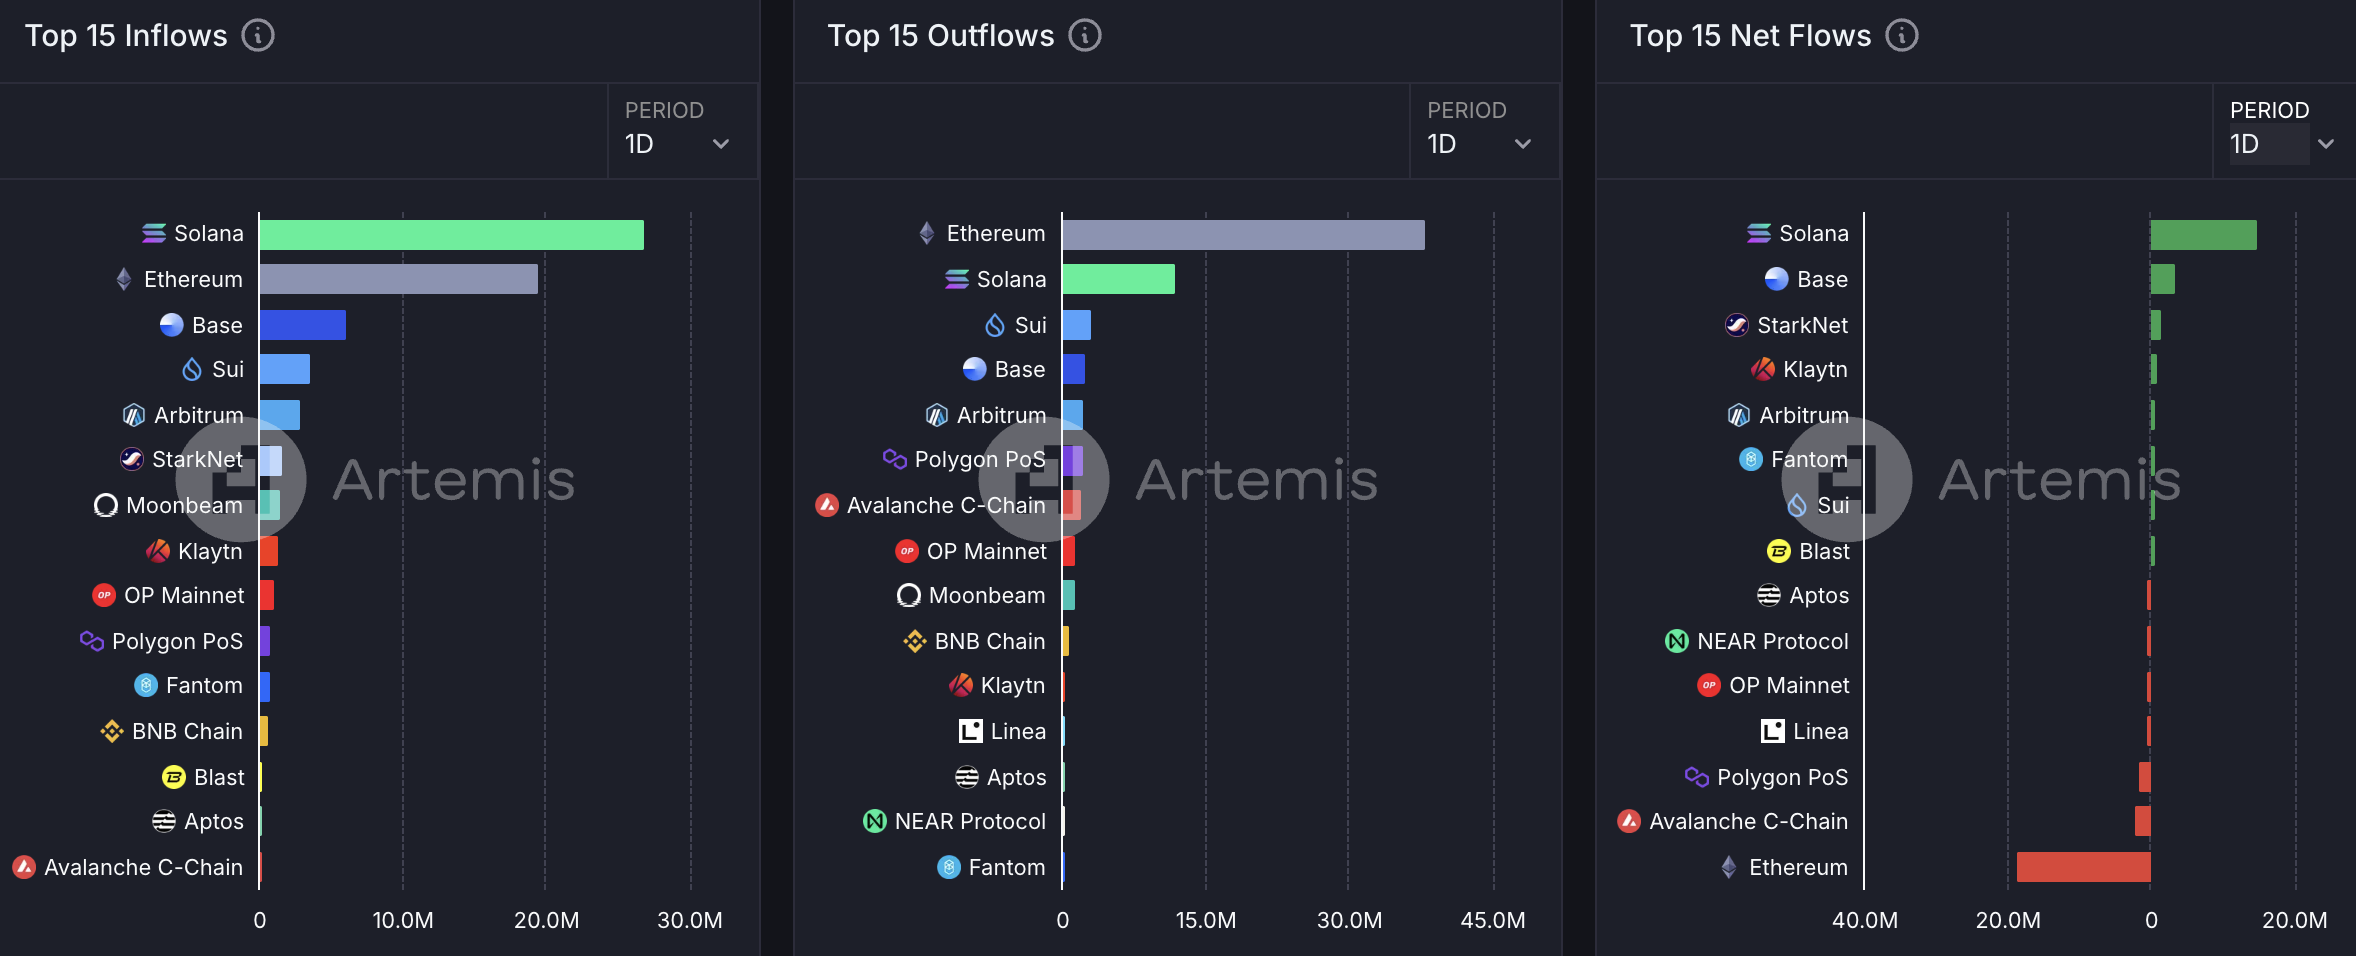Click the info icon beside Top 15 Inflows

(258, 36)
